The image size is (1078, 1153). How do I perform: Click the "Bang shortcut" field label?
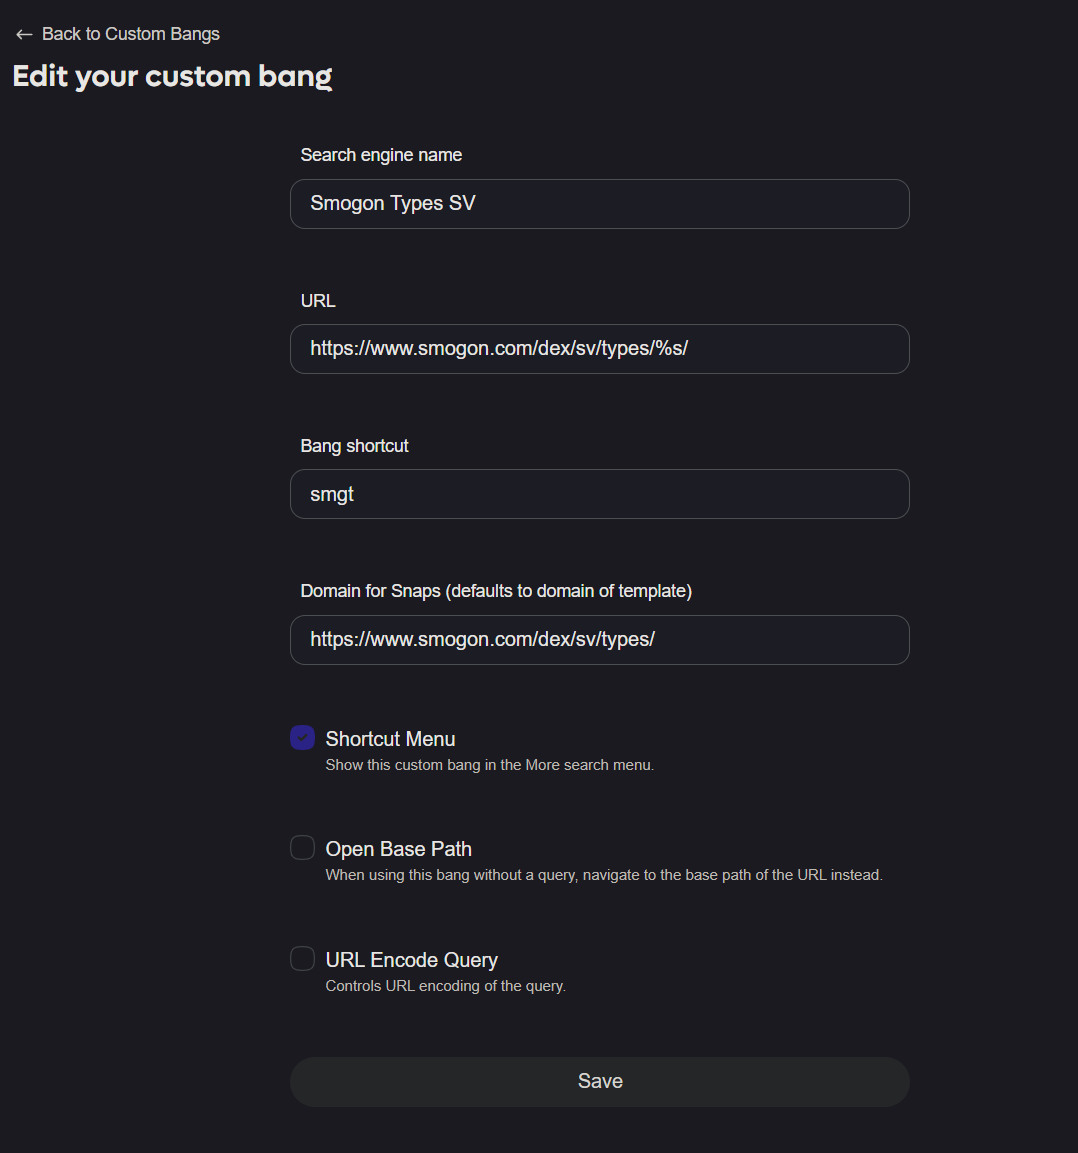[x=354, y=446]
